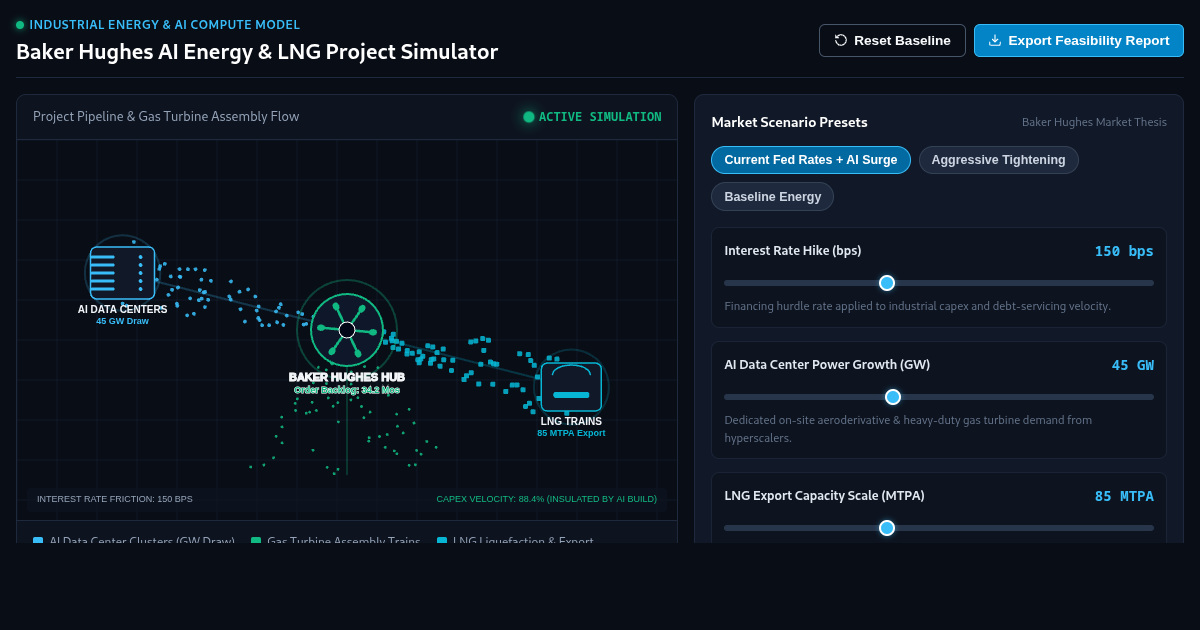Click the LNG Liquefaction & Export legend swatch

442,542
